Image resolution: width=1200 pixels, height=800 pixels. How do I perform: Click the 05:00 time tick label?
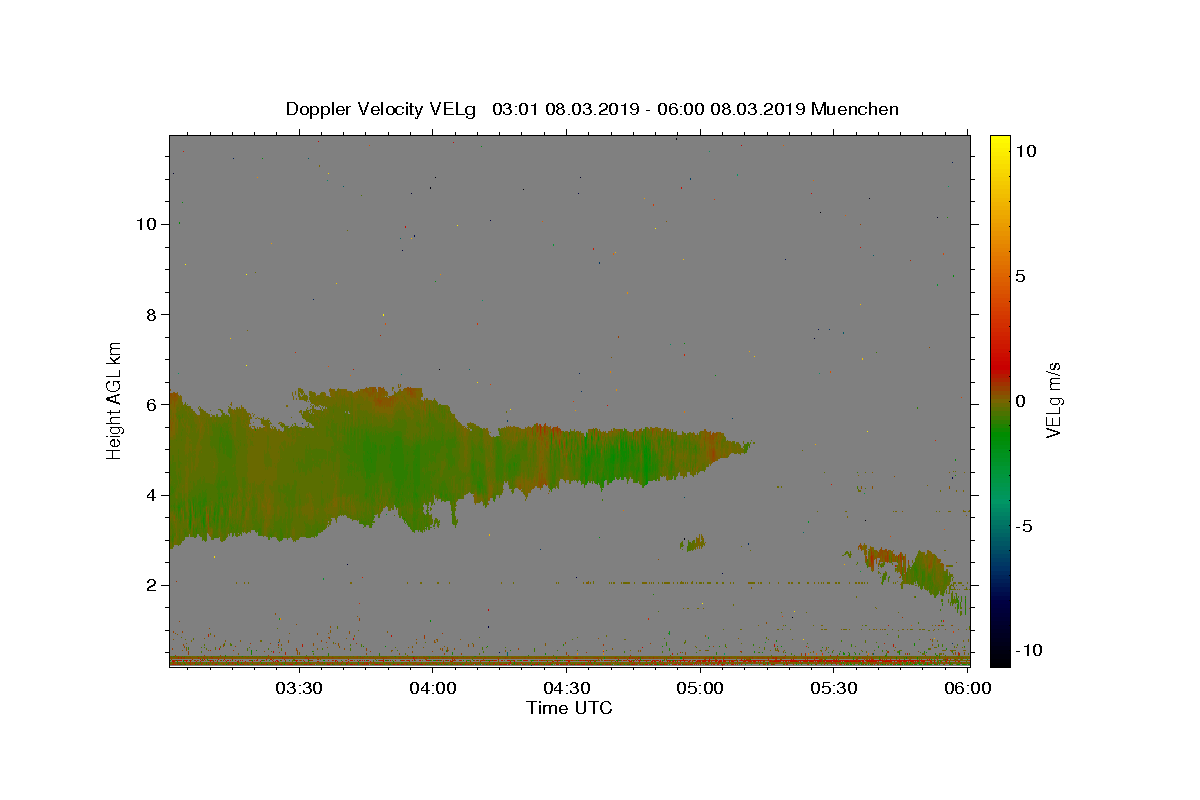pyautogui.click(x=700, y=688)
